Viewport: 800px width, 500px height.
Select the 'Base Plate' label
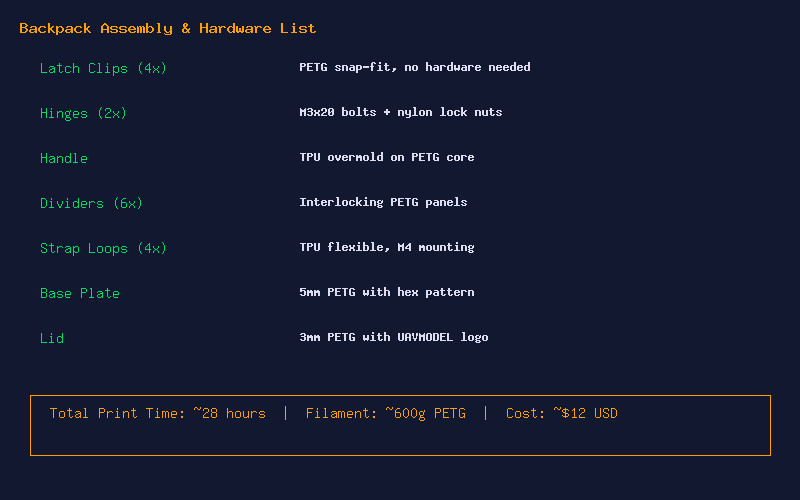(80, 293)
